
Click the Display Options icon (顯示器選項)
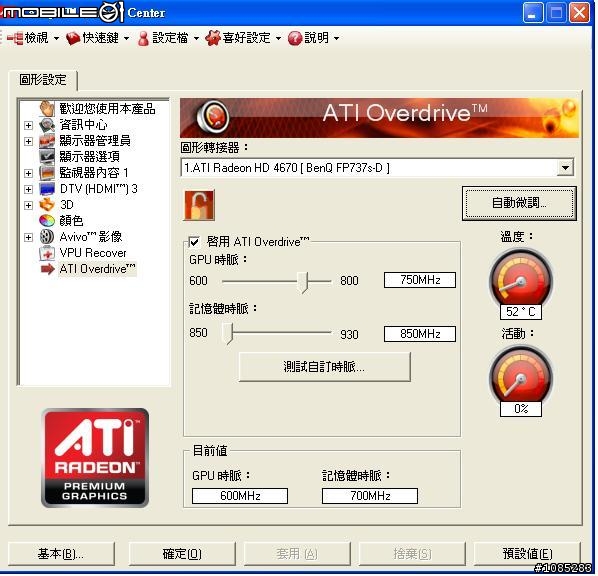(47, 157)
